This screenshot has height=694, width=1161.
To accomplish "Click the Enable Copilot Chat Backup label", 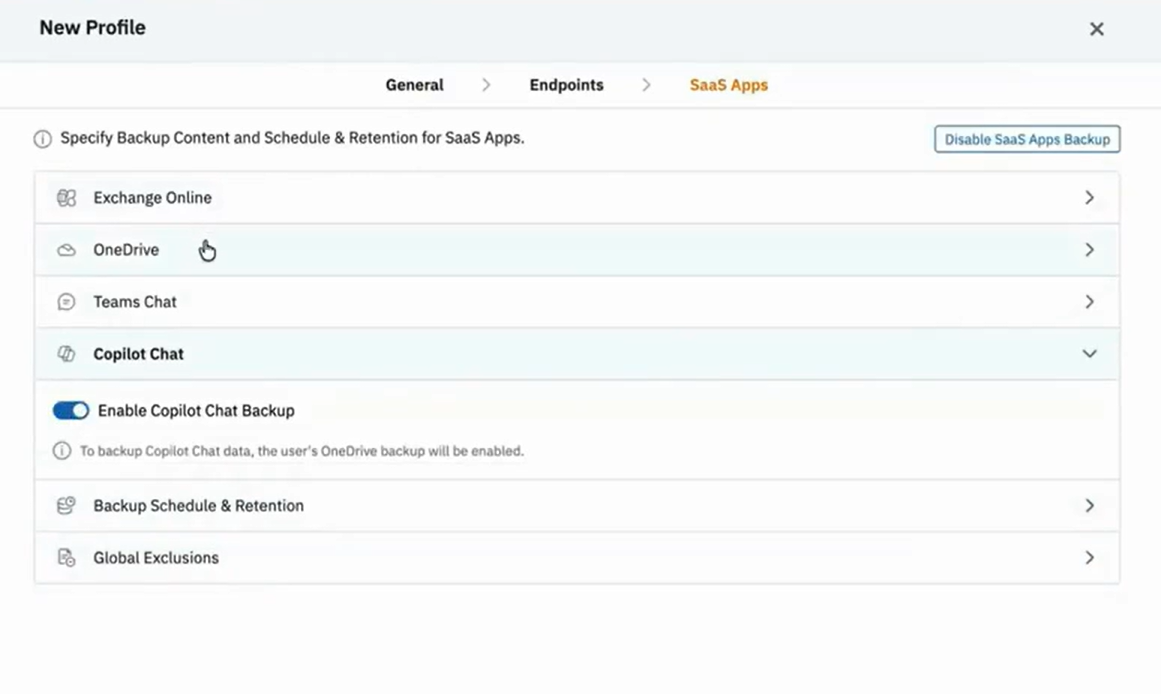I will point(196,410).
